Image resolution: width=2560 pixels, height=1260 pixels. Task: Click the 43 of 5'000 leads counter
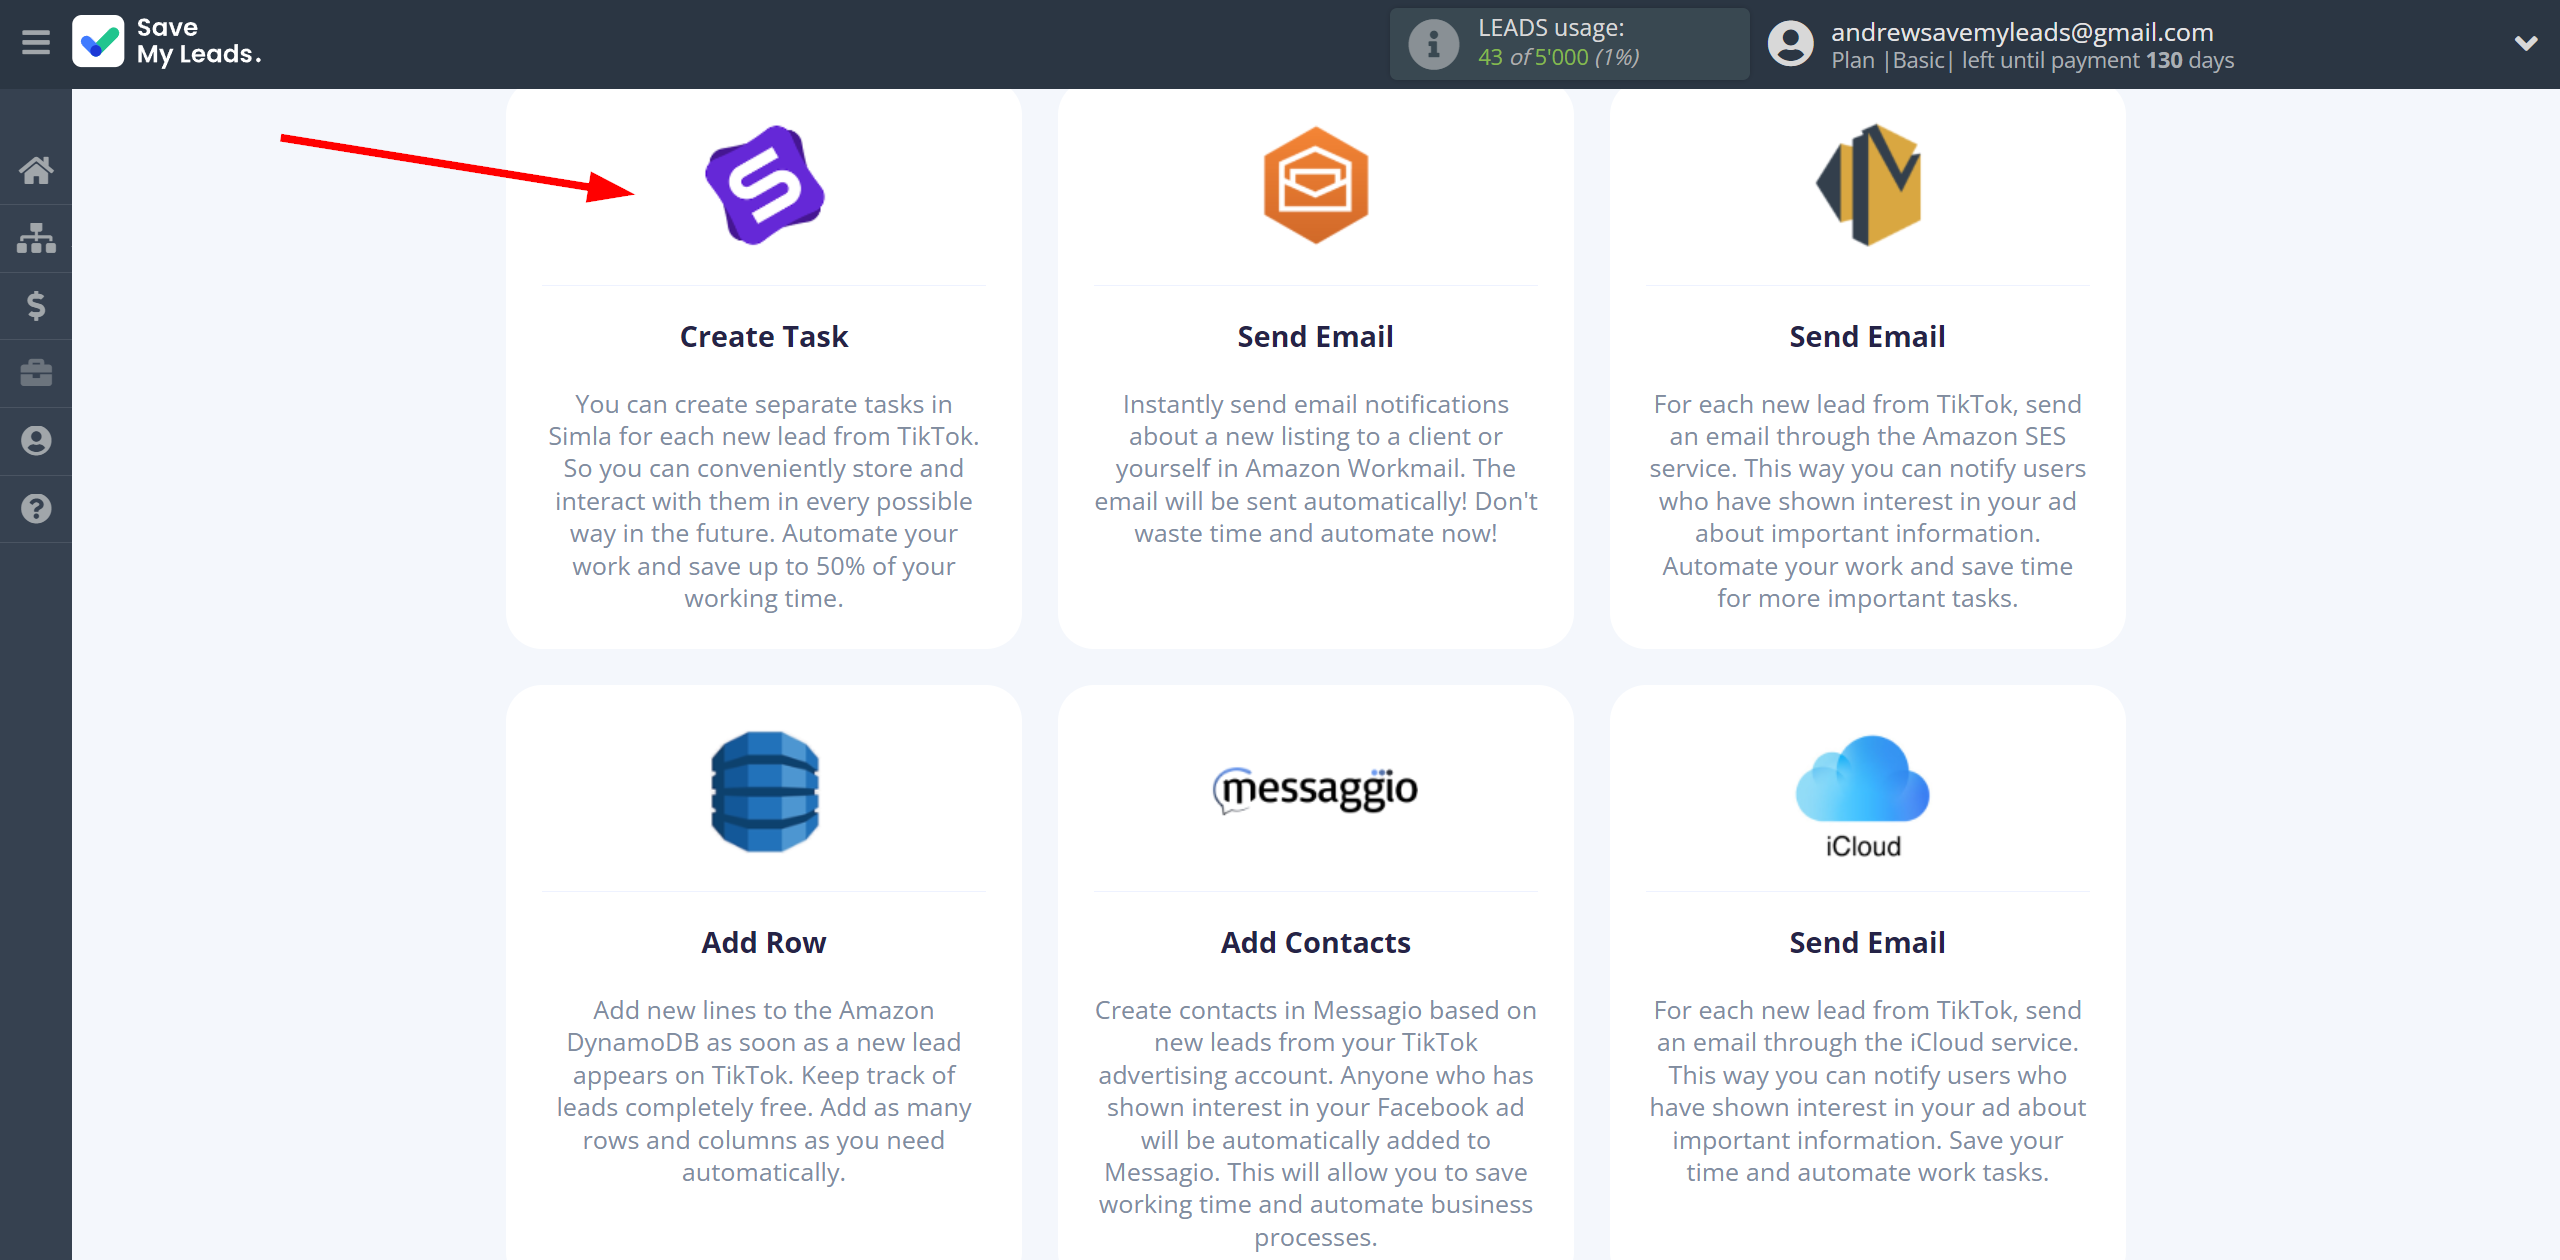pos(1558,58)
